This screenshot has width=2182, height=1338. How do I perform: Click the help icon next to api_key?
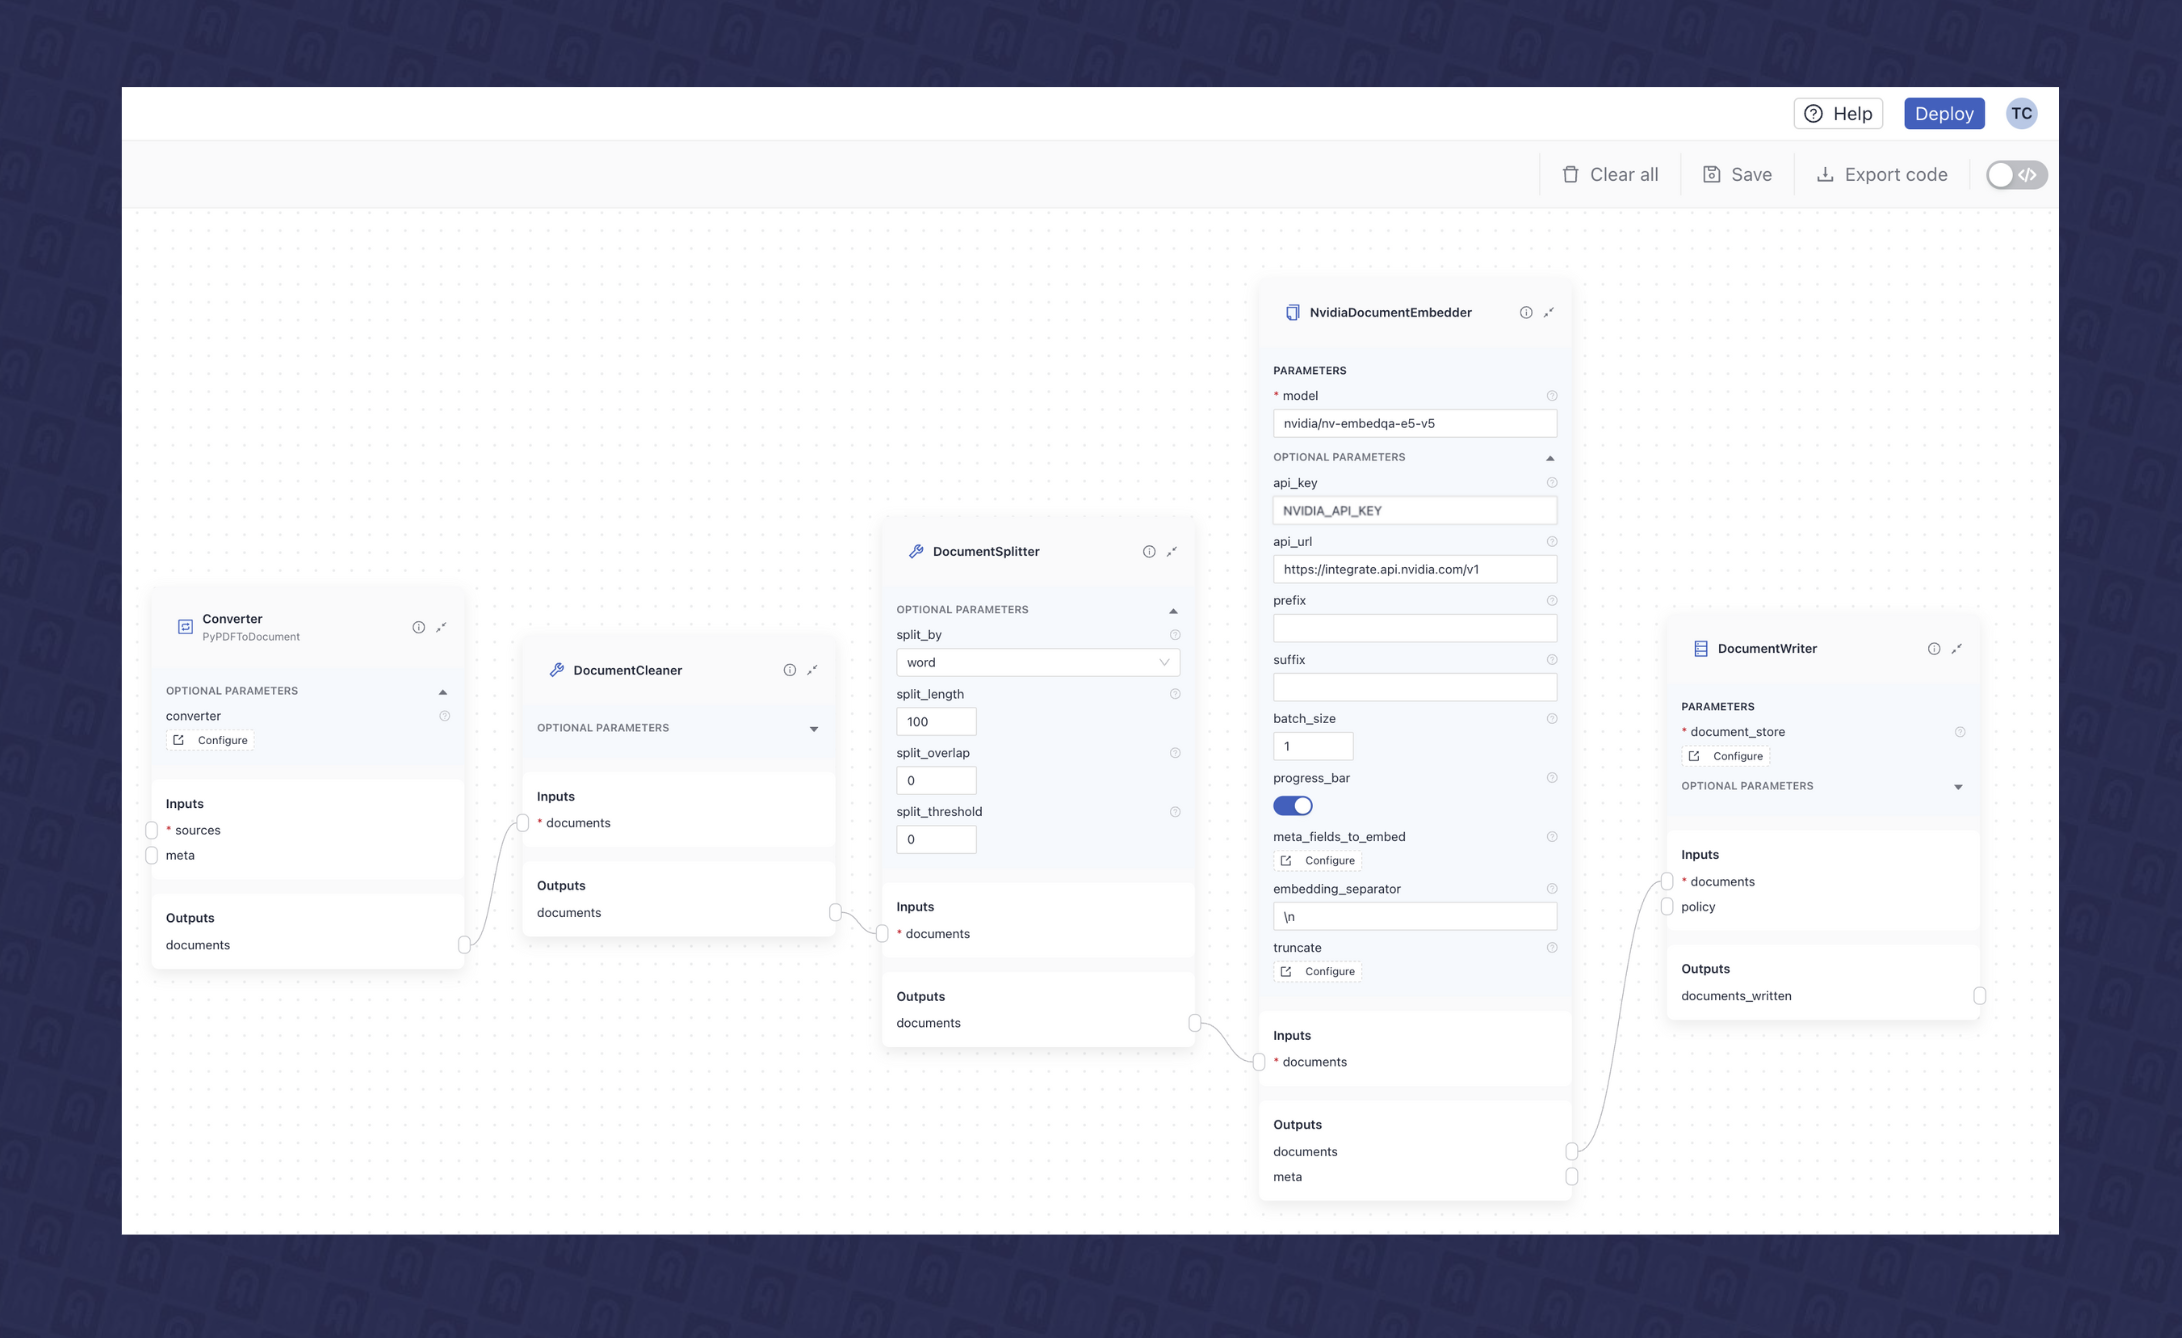click(1552, 483)
